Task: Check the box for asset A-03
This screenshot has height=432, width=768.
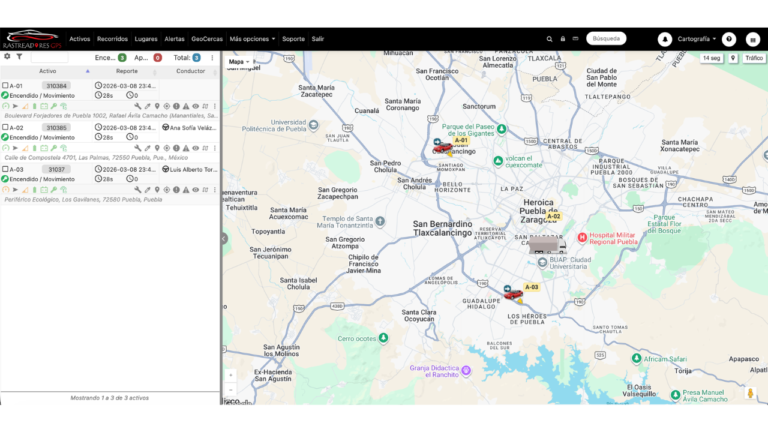Action: pos(5,169)
